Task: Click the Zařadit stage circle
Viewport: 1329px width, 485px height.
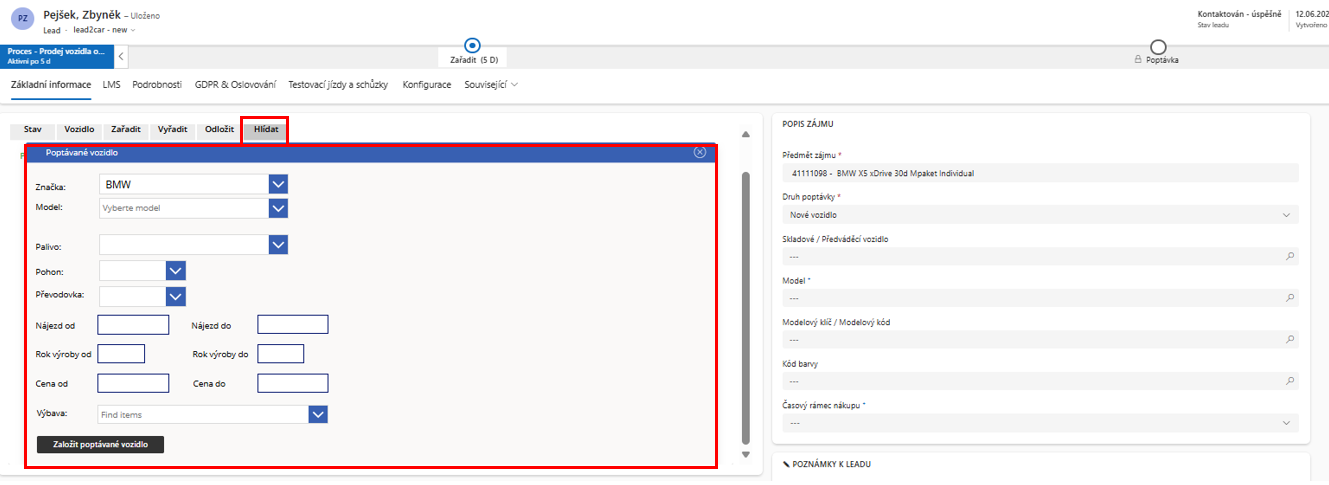Action: coord(473,45)
